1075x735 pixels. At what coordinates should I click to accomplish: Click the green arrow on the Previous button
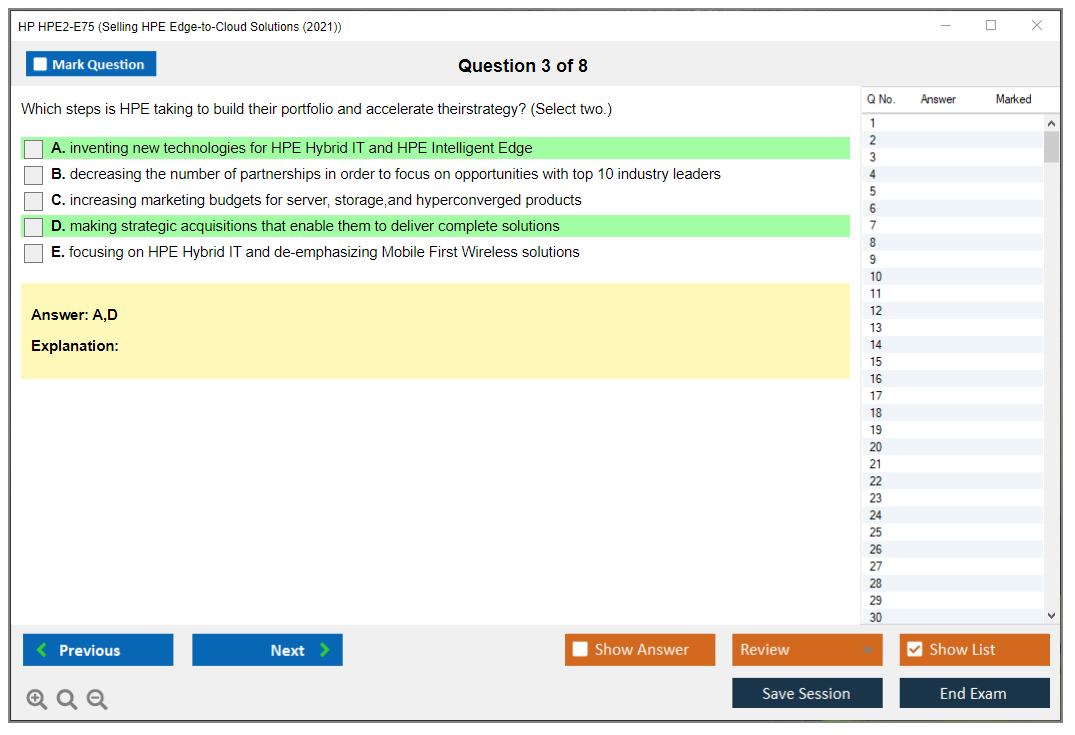tap(41, 650)
